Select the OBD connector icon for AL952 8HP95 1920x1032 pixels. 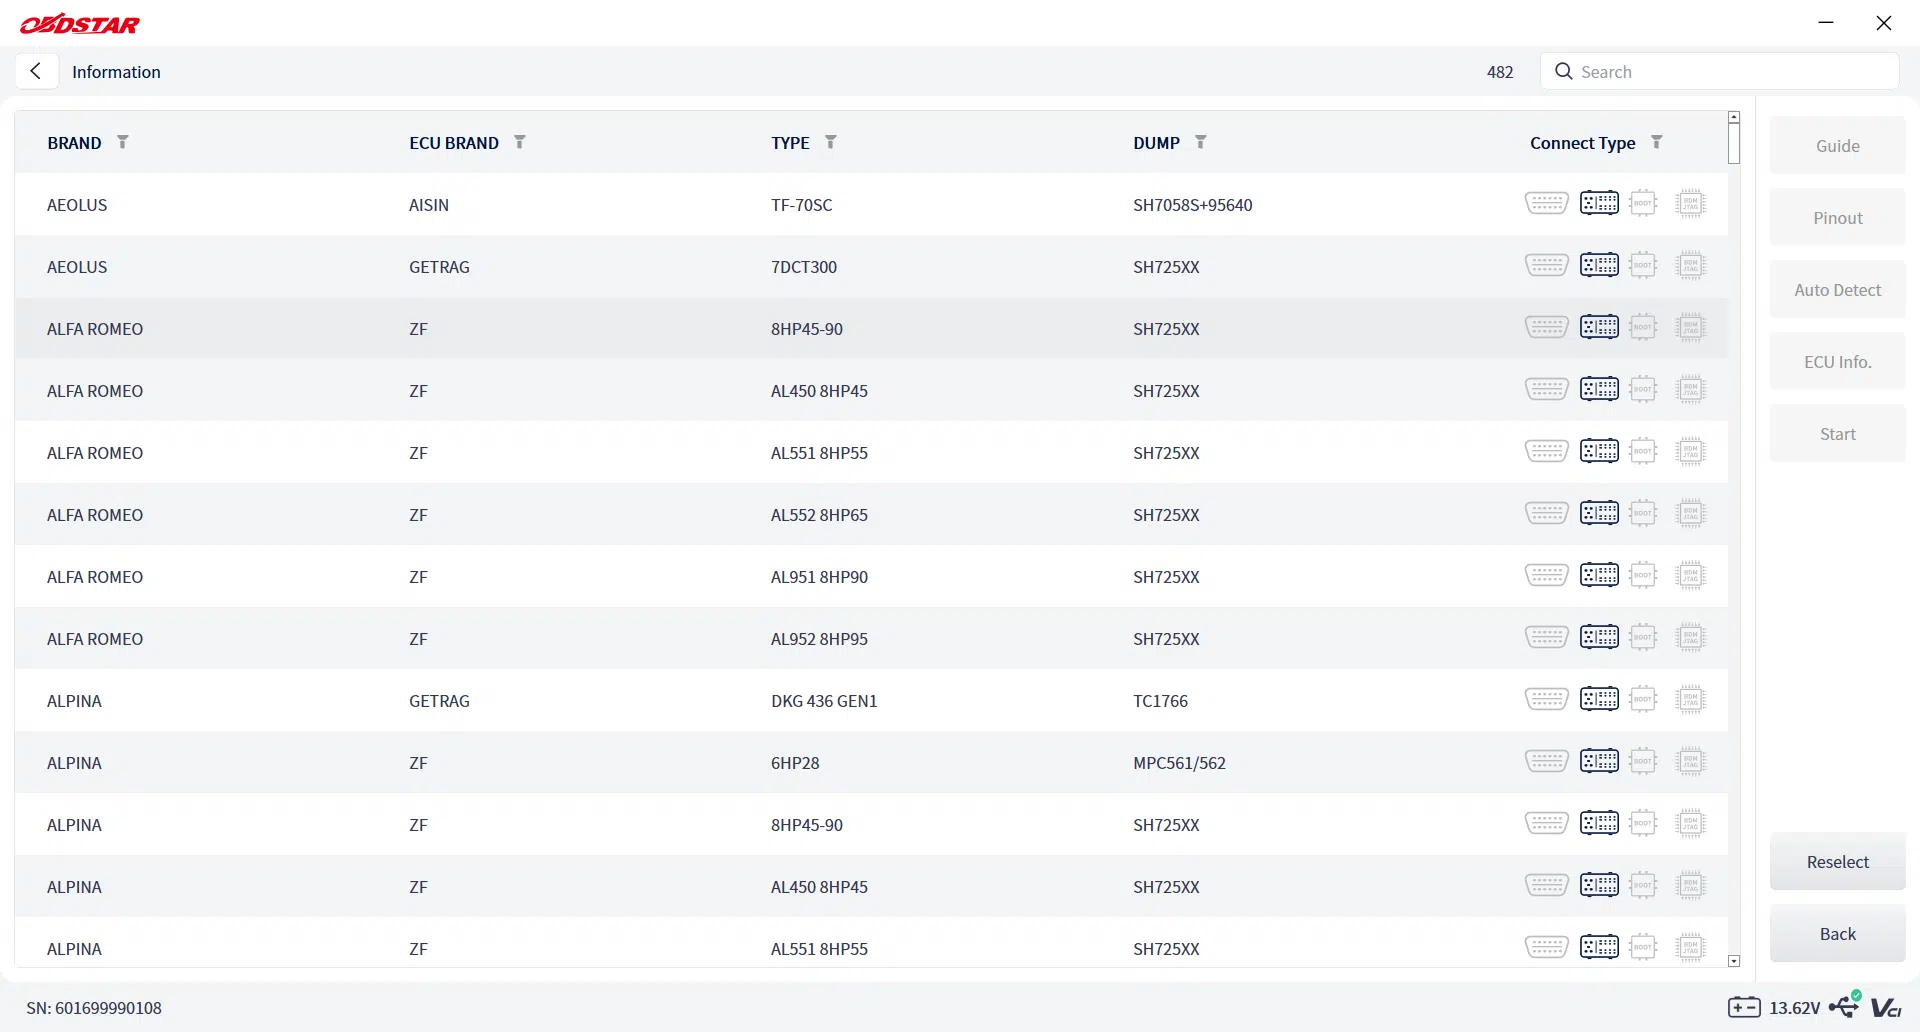[x=1546, y=637]
